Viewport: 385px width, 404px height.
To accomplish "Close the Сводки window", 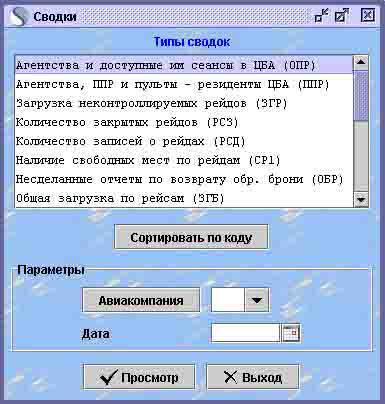I will click(x=368, y=15).
